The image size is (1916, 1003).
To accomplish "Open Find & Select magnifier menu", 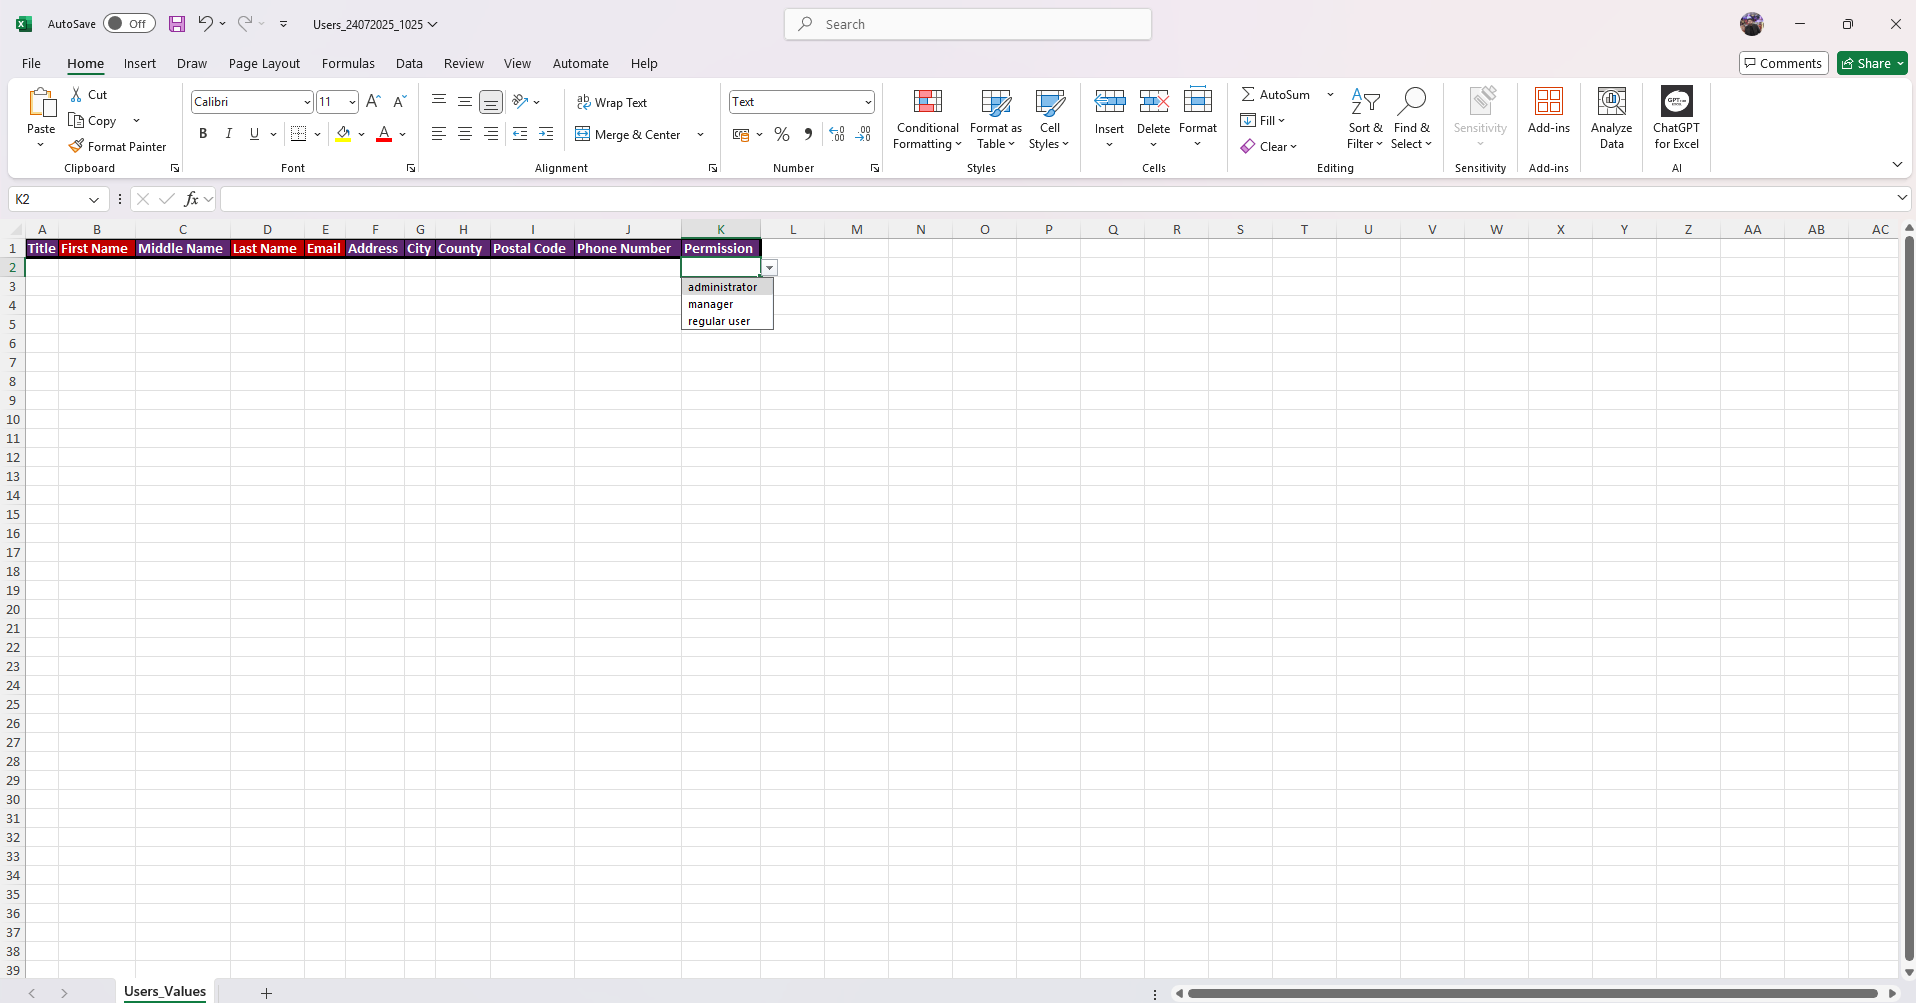I will pos(1411,119).
